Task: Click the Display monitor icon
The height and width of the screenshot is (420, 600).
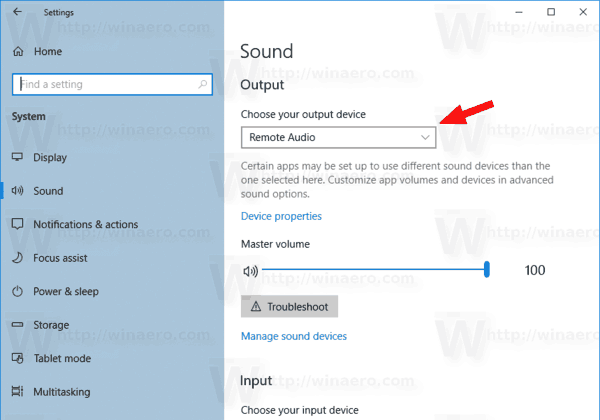Action: click(17, 157)
